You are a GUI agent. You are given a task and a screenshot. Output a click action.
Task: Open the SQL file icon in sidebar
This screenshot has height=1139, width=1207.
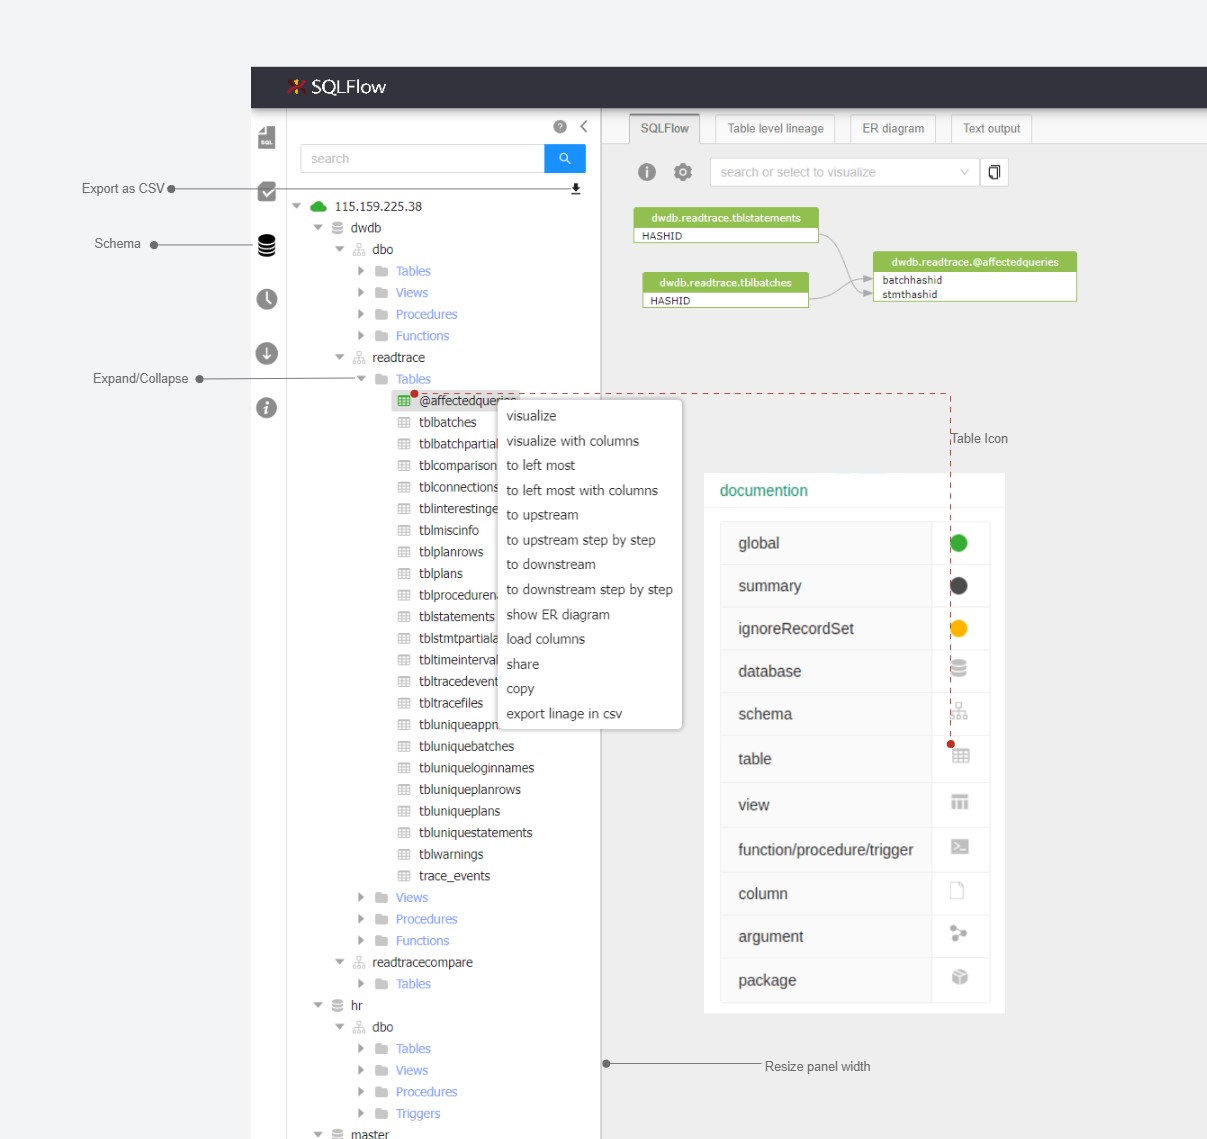pyautogui.click(x=266, y=137)
